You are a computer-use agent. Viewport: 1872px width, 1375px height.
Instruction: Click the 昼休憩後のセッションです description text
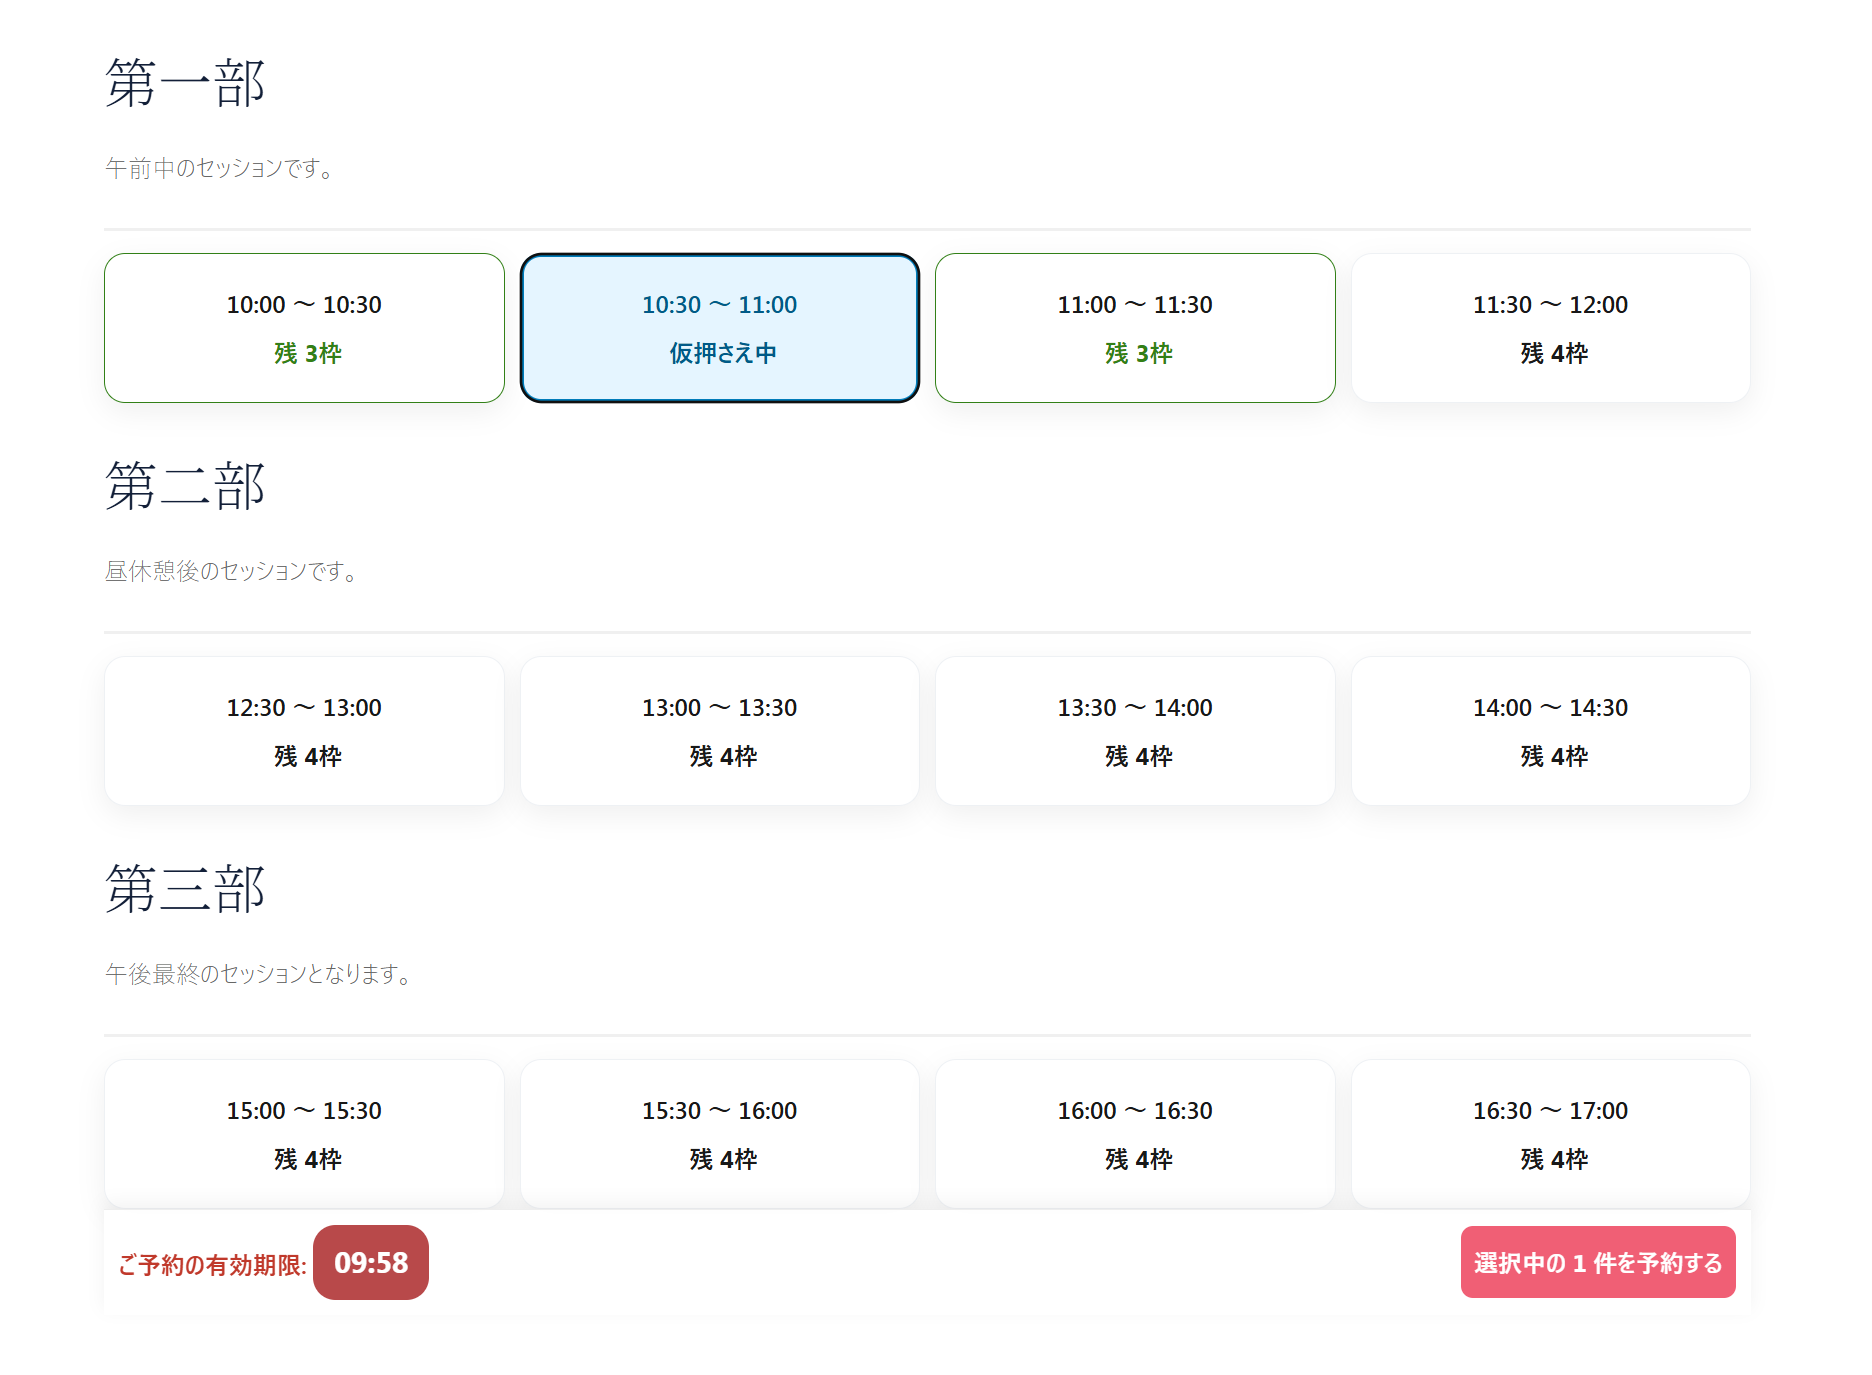pyautogui.click(x=231, y=571)
